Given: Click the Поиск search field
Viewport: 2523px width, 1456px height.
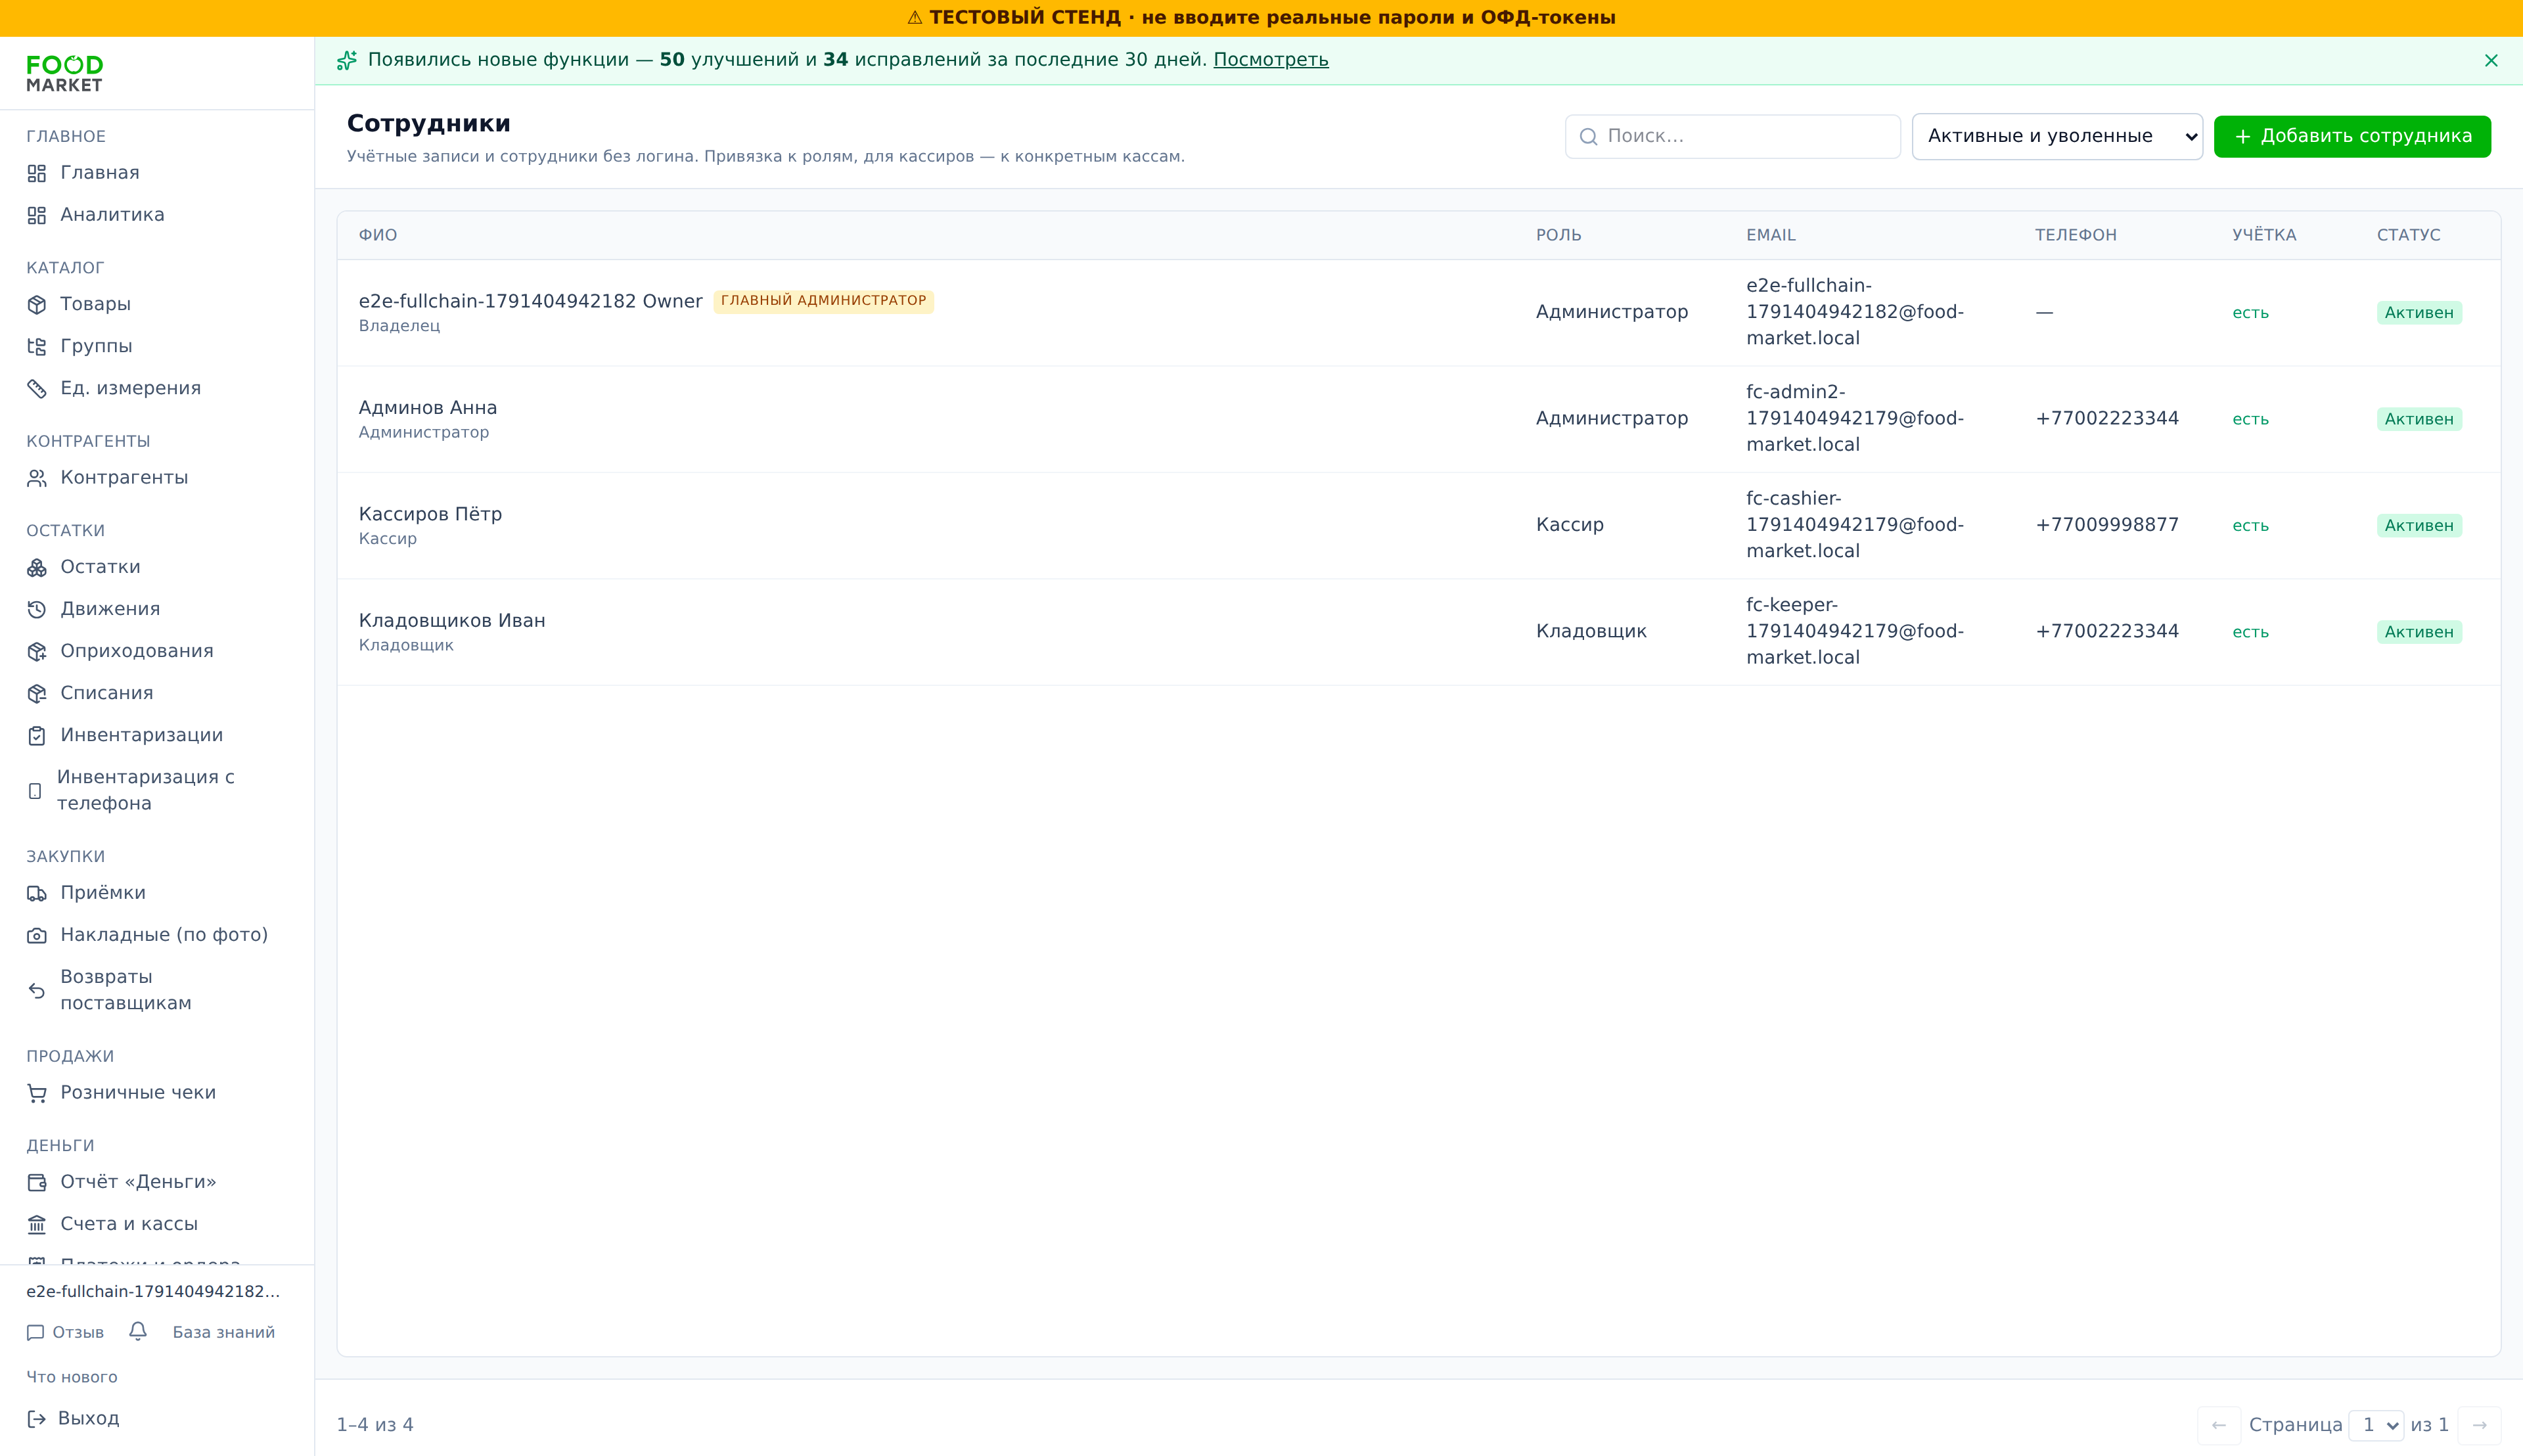Looking at the screenshot, I should (x=1732, y=136).
